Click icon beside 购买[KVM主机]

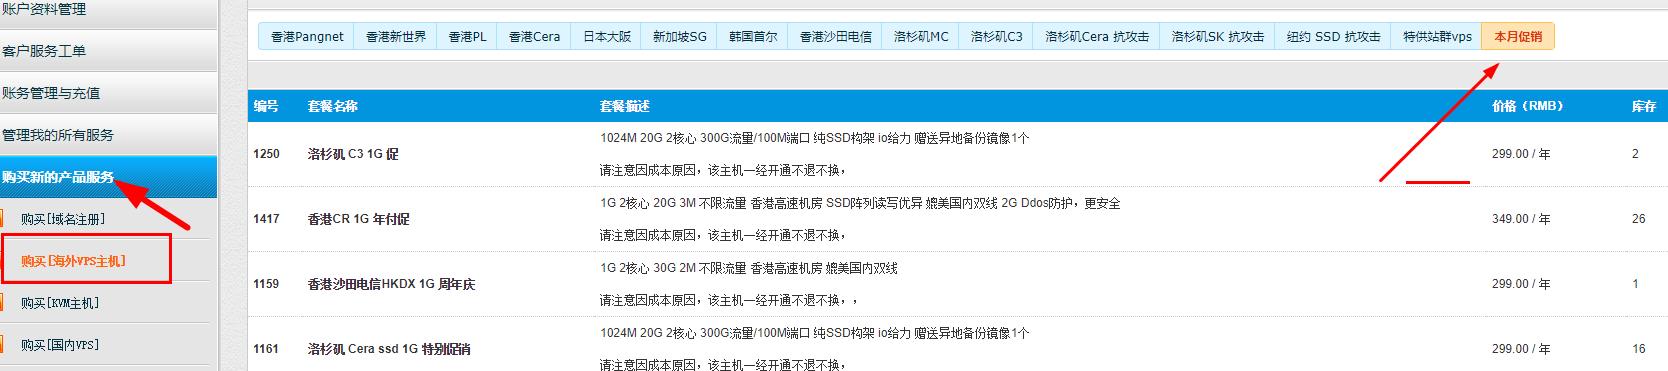click(2, 303)
